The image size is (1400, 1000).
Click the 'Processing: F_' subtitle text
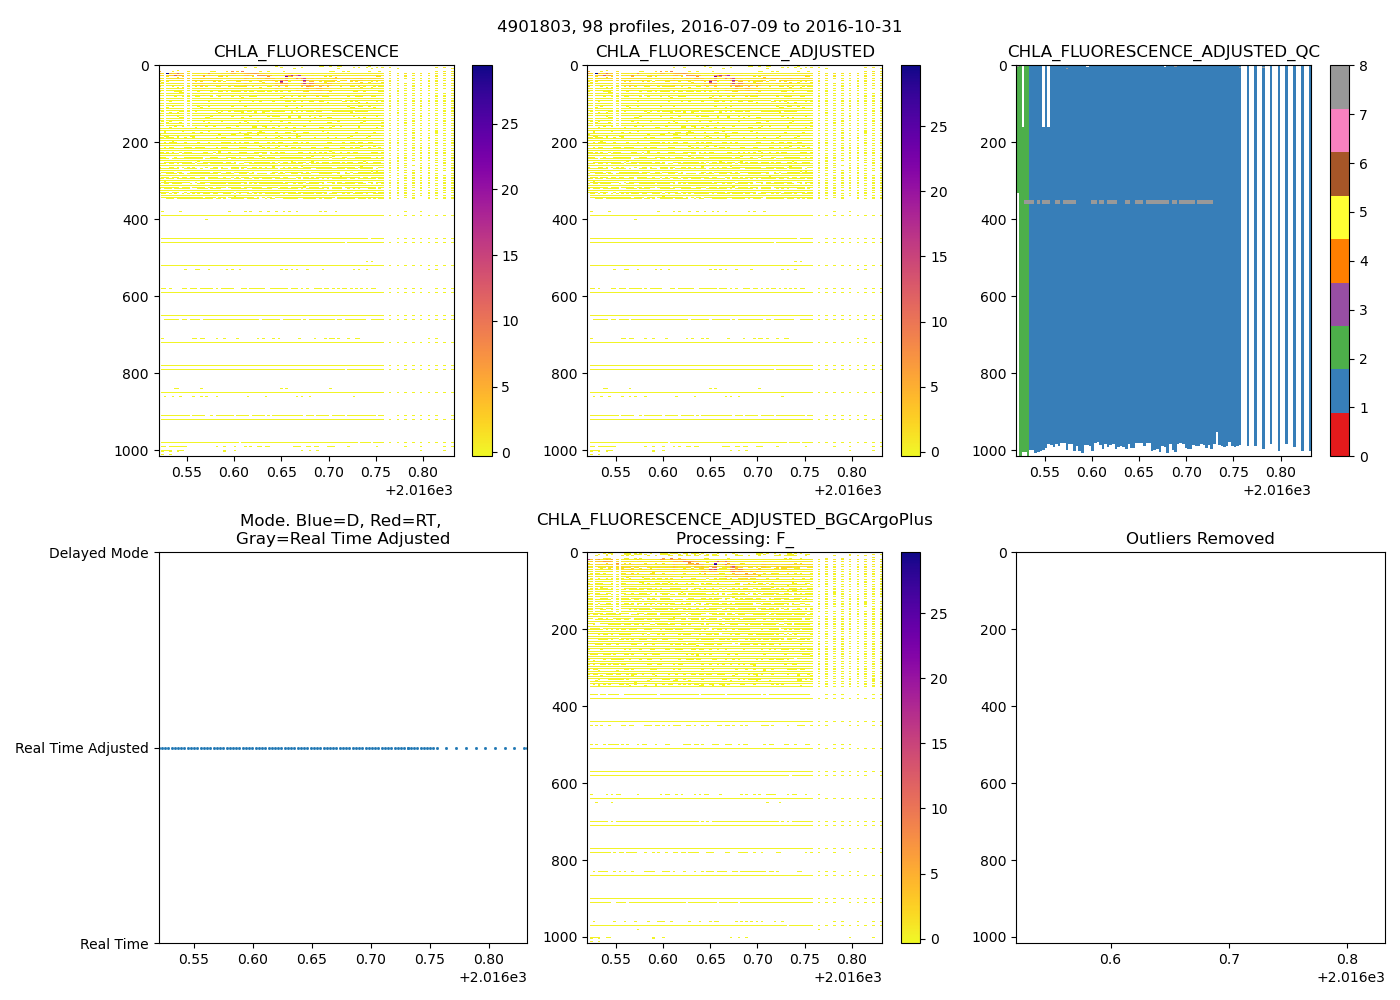point(734,539)
